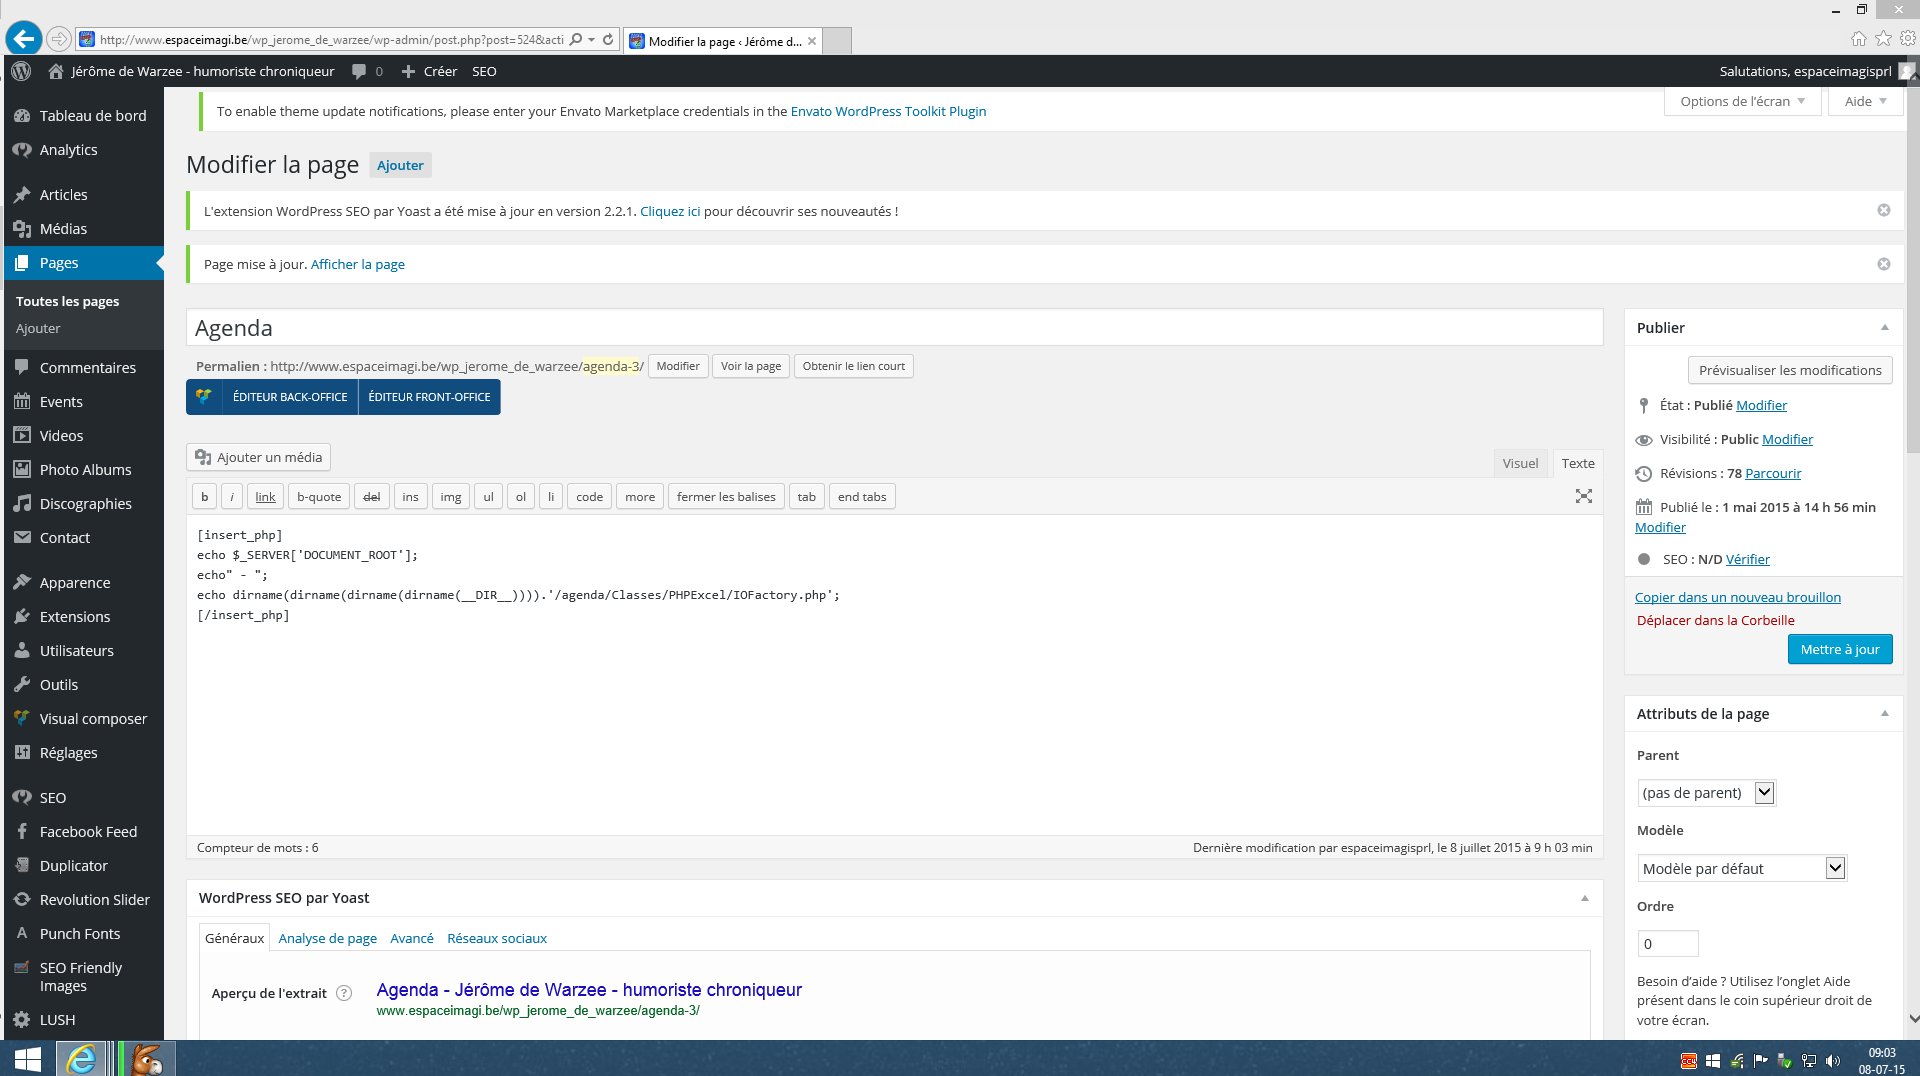Click Prévisualiser les modifications button

[x=1790, y=370]
